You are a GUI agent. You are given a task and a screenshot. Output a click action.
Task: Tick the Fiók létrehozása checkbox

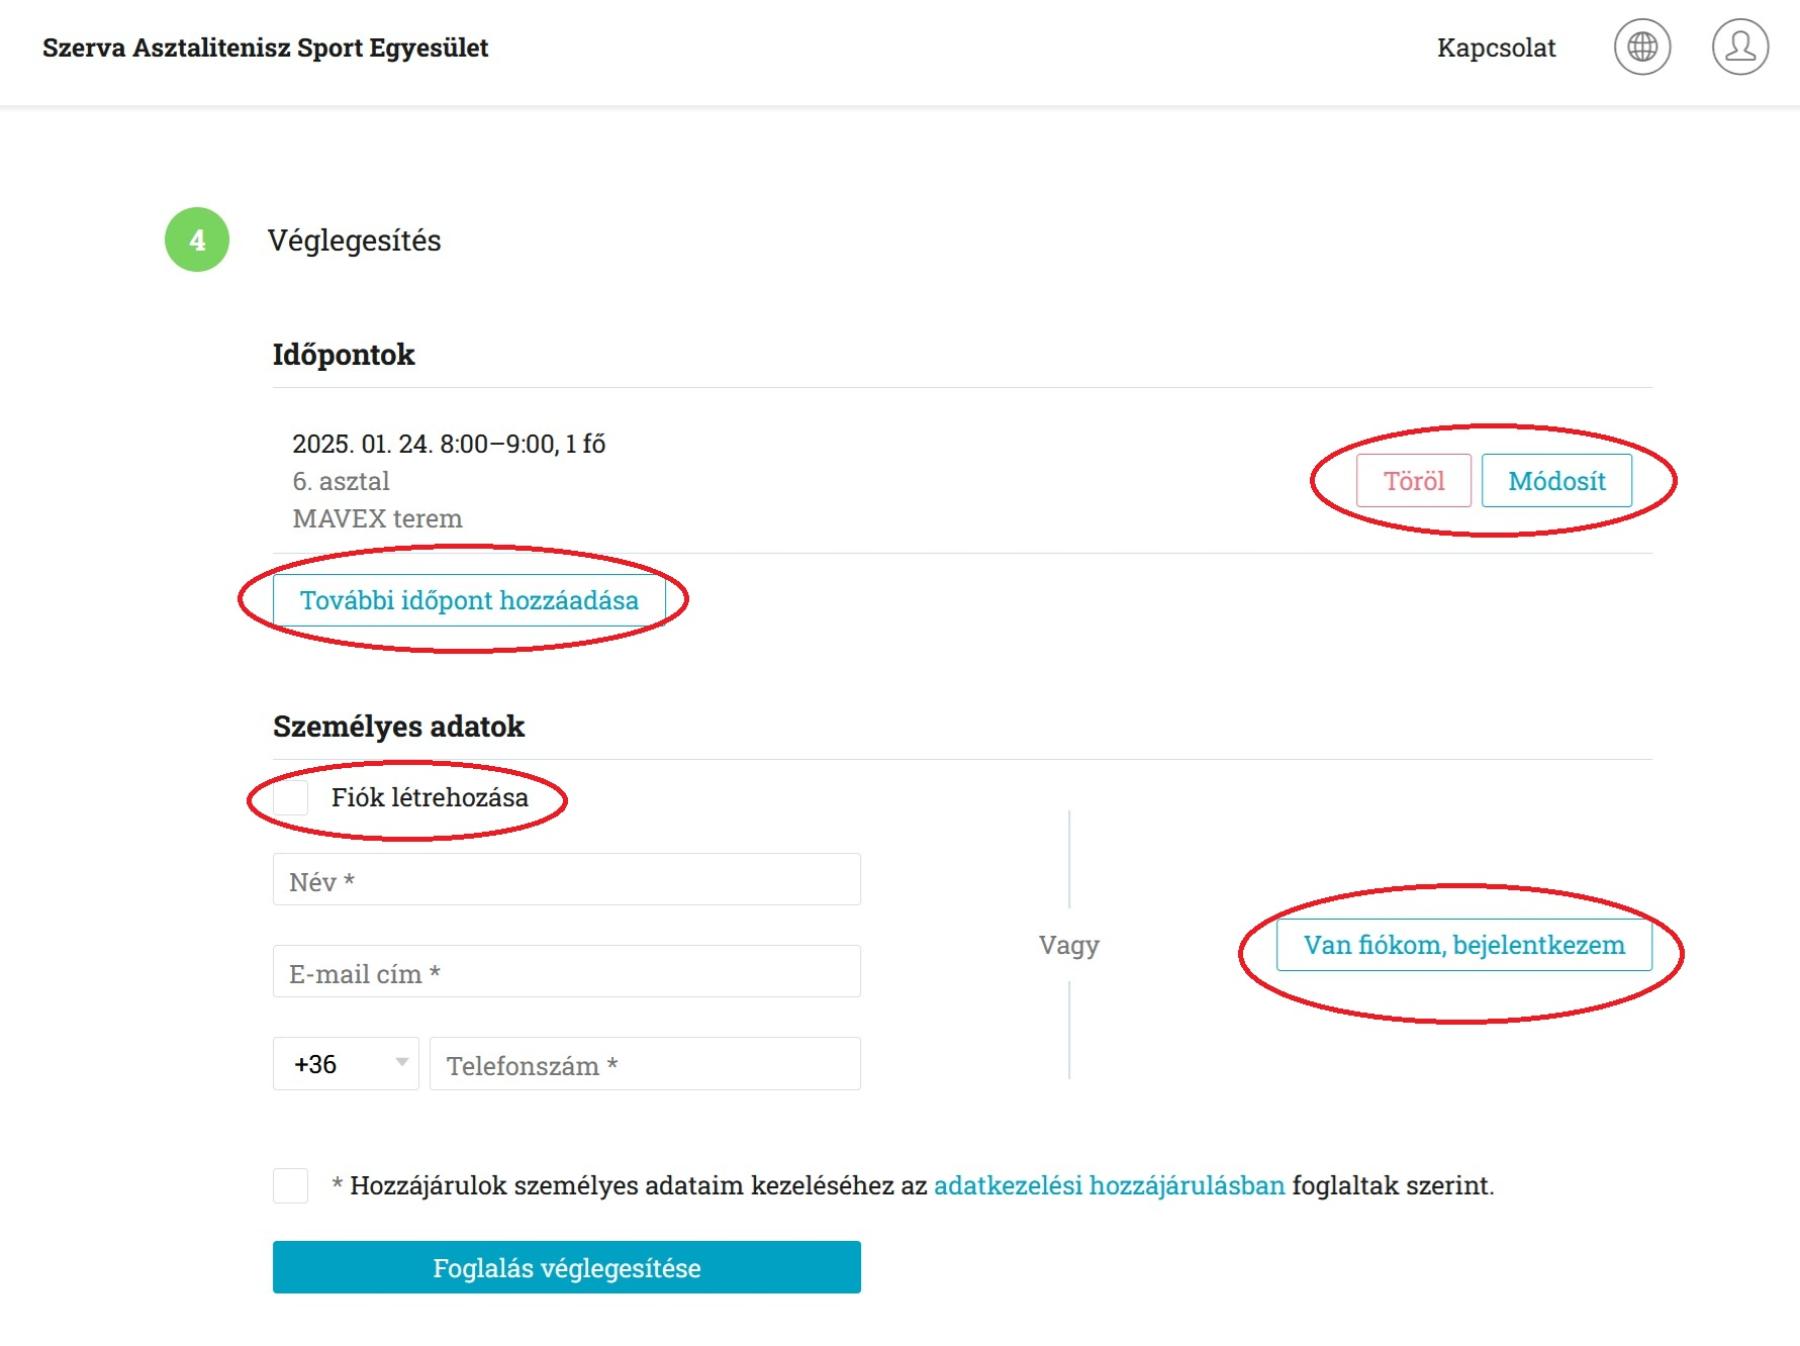[291, 798]
